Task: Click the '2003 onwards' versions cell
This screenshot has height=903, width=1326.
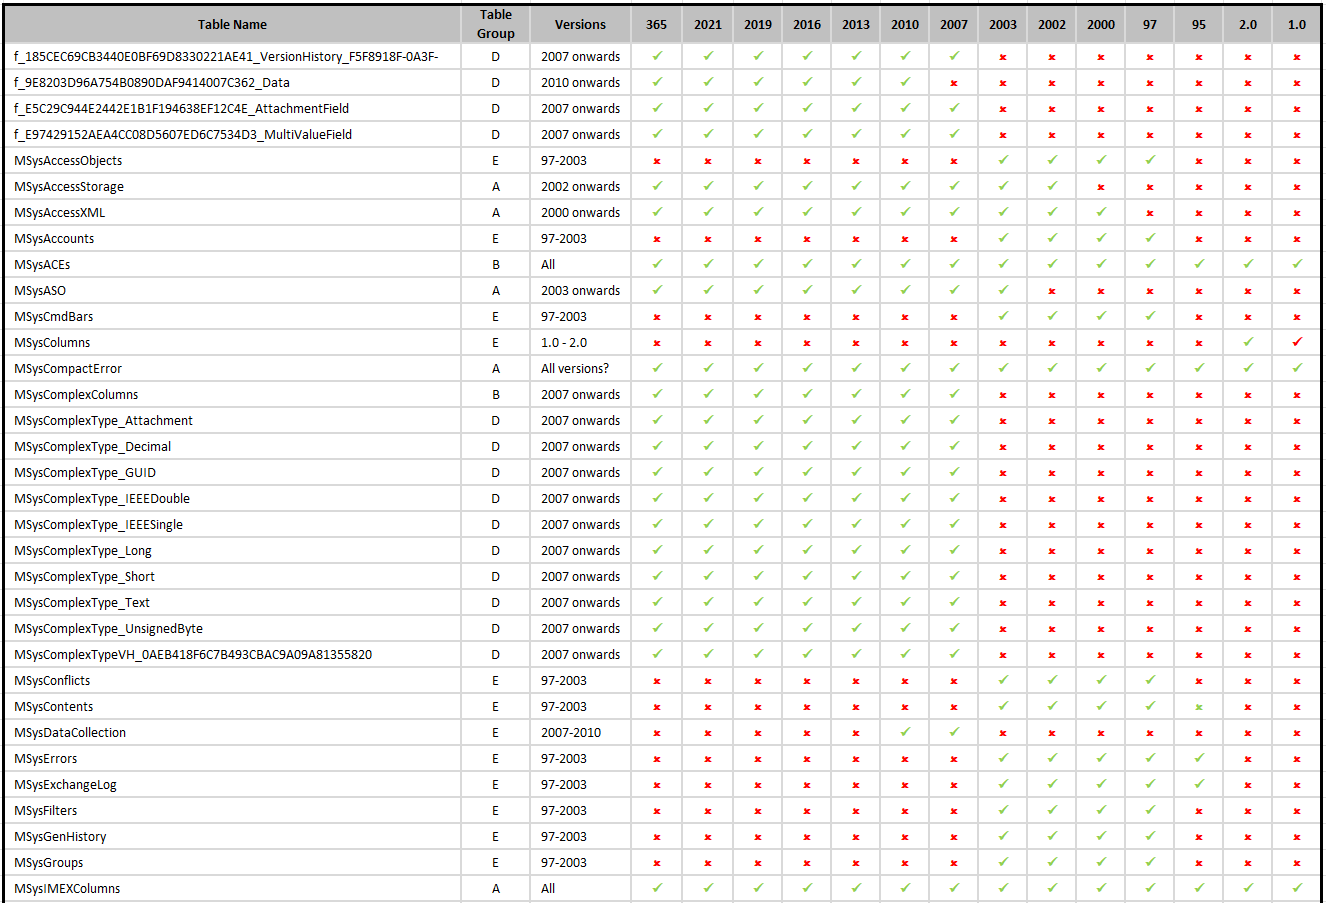Action: pos(580,290)
